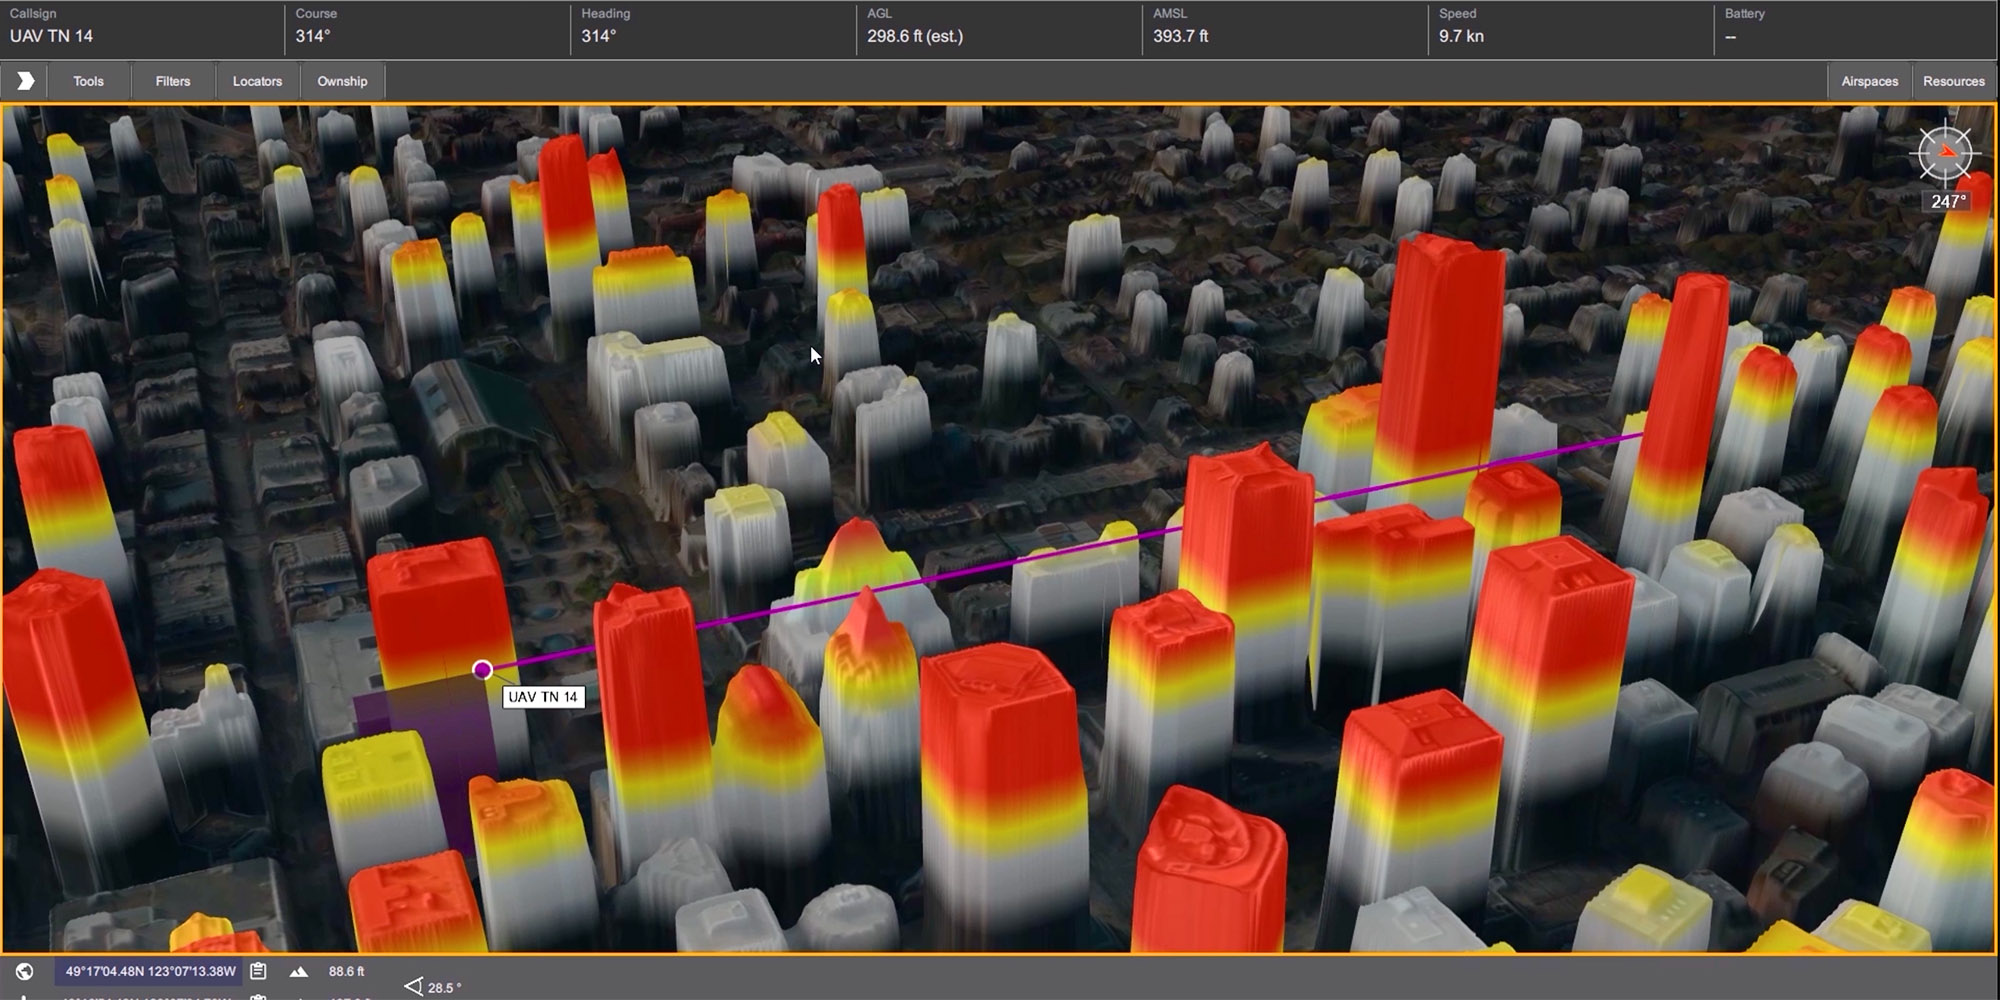Click the 88.6 ft elevation readout

[x=346, y=971]
